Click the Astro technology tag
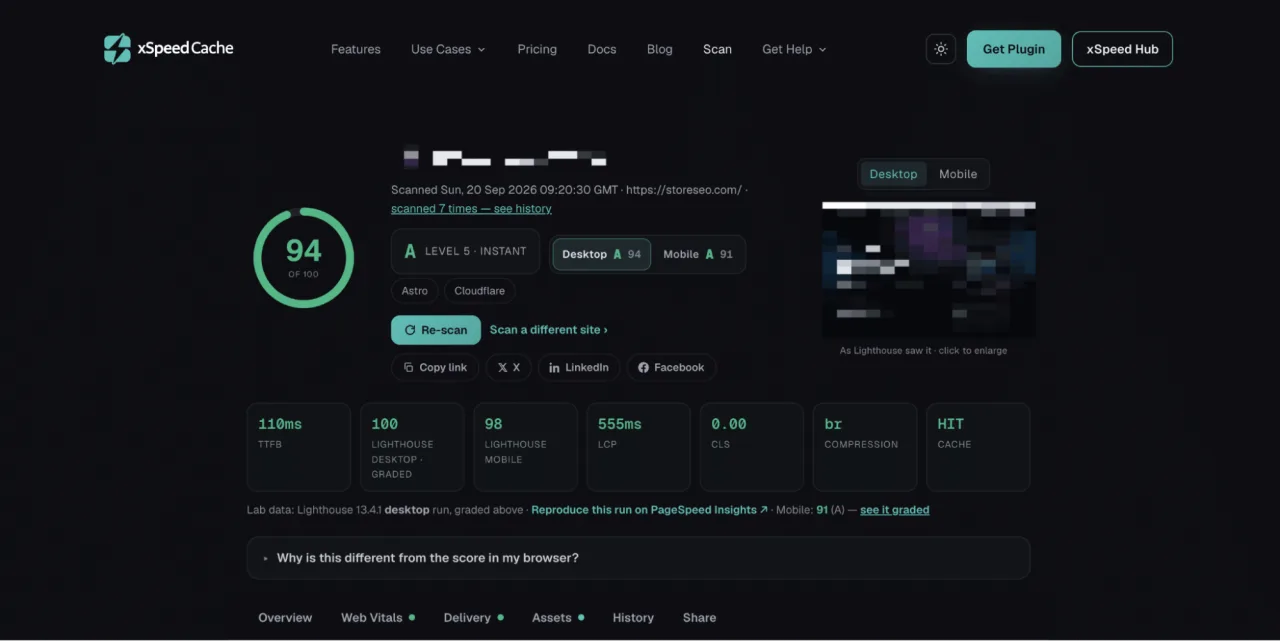 click(x=415, y=291)
